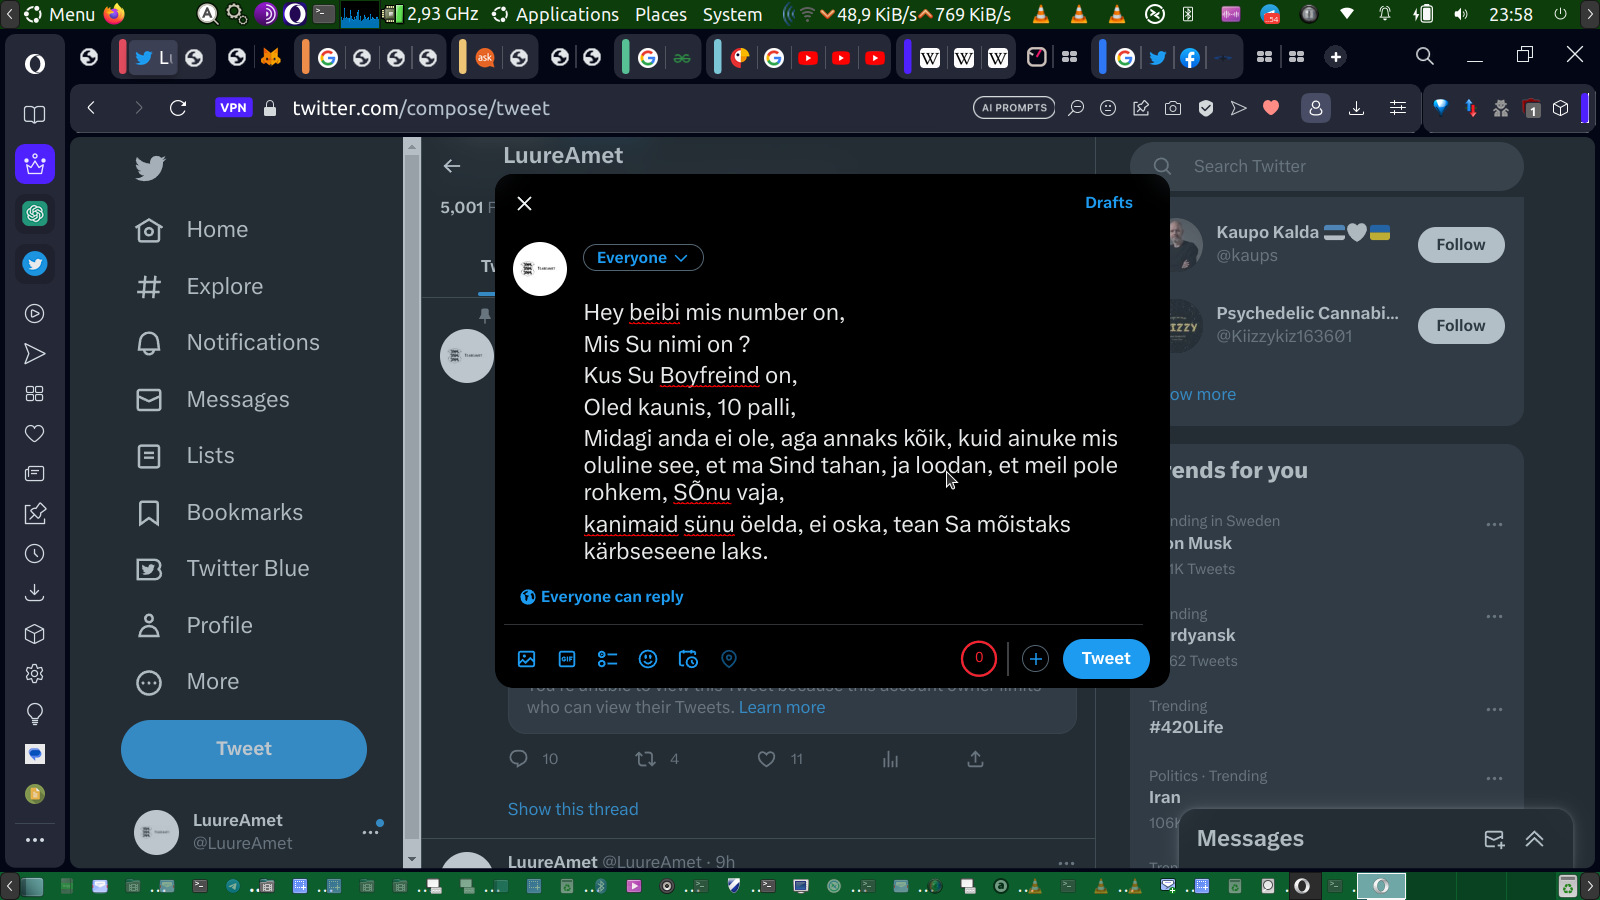
Task: Open Aria AI in Opera sidebar
Action: tap(35, 164)
